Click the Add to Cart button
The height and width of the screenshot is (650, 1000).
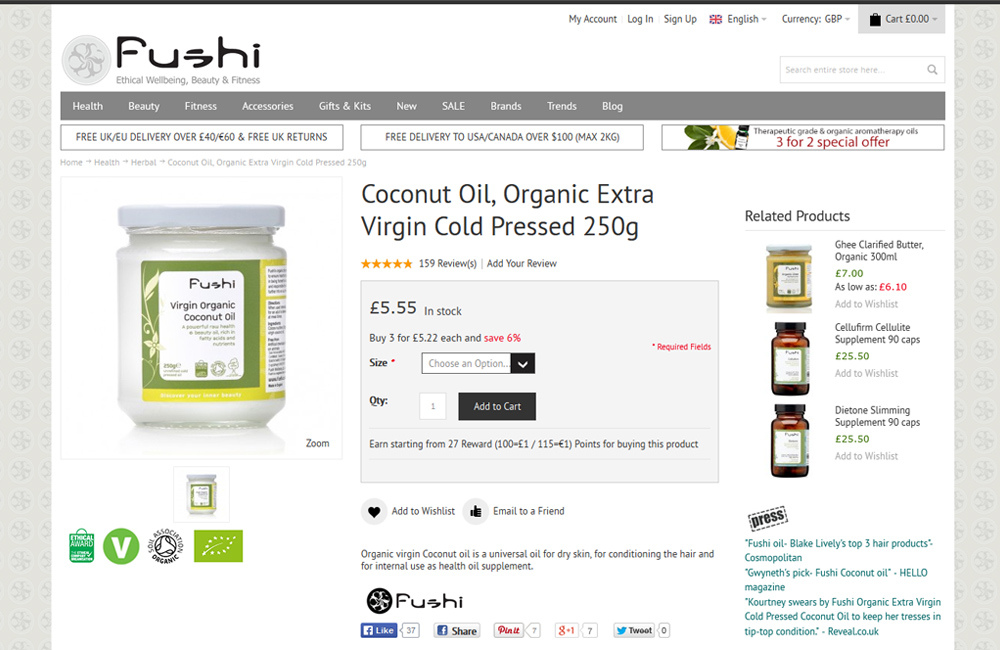[x=497, y=406]
